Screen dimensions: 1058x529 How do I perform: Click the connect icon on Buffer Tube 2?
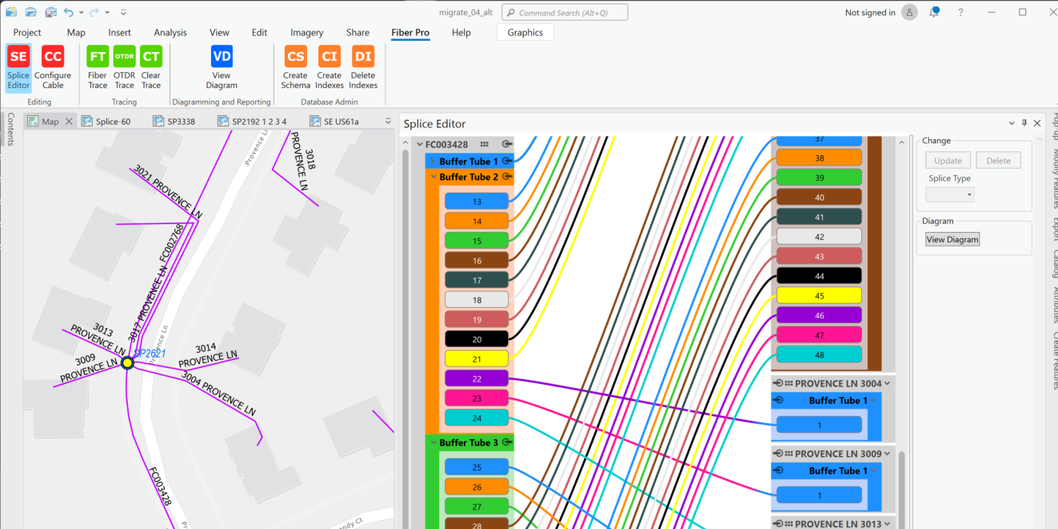[507, 177]
